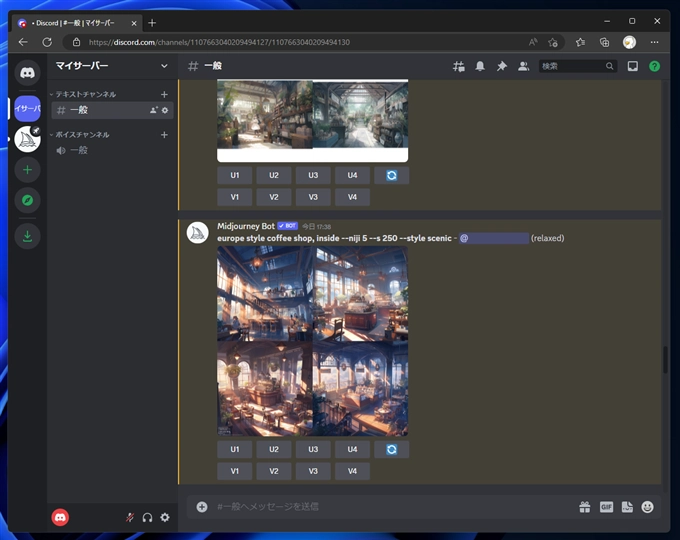
Task: Open notification settings bell icon
Action: click(480, 66)
